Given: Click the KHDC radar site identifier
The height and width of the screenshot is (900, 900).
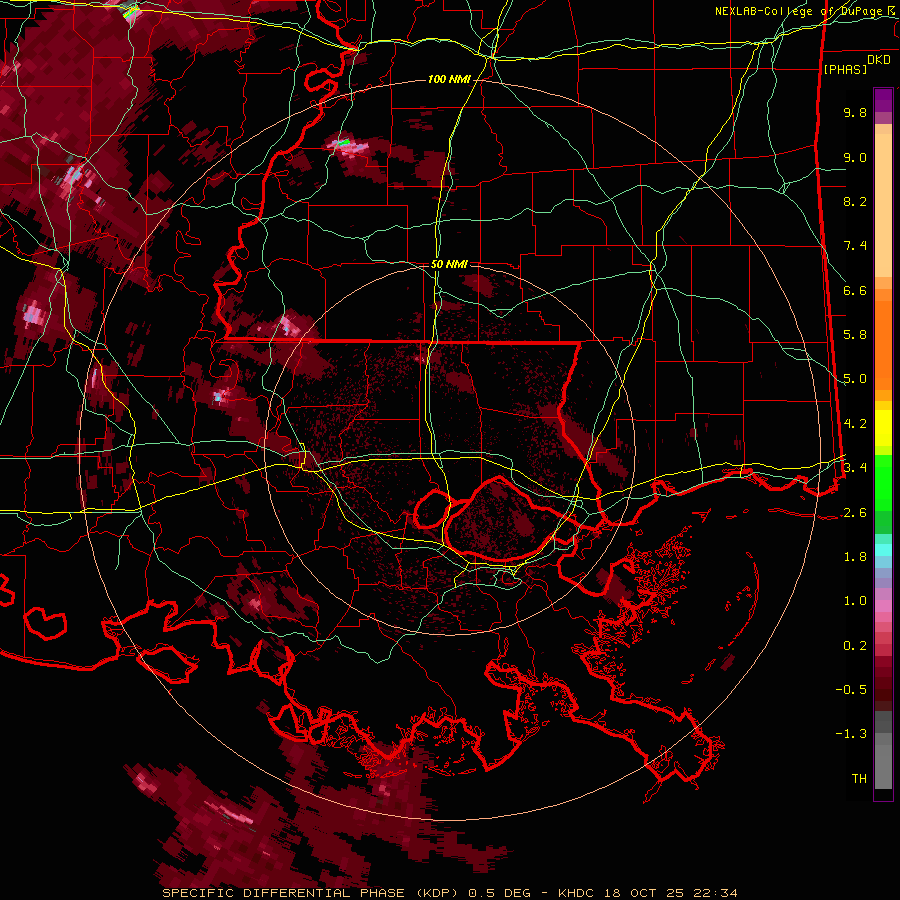Looking at the screenshot, I should coord(578,893).
